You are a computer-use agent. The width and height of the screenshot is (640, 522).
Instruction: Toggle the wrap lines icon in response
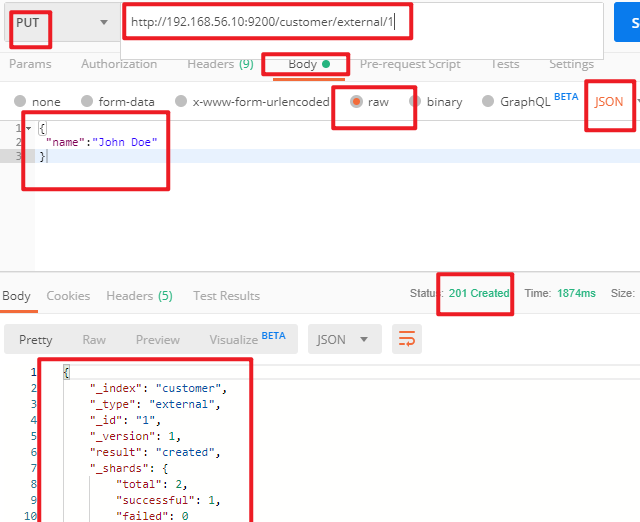[407, 339]
